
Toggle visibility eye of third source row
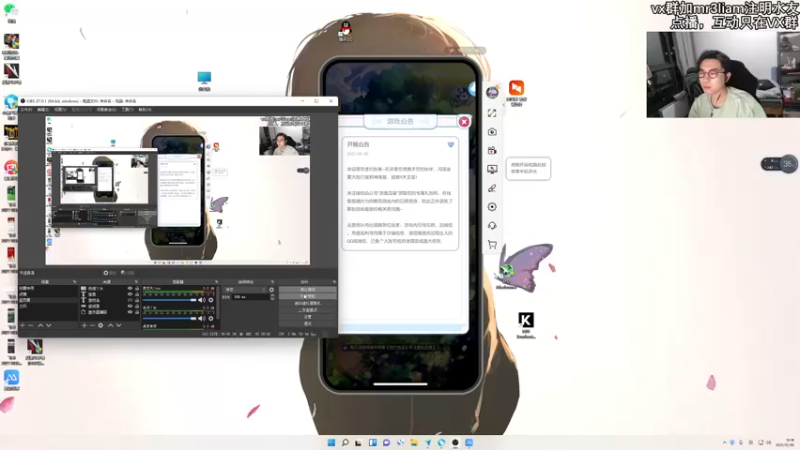130,300
